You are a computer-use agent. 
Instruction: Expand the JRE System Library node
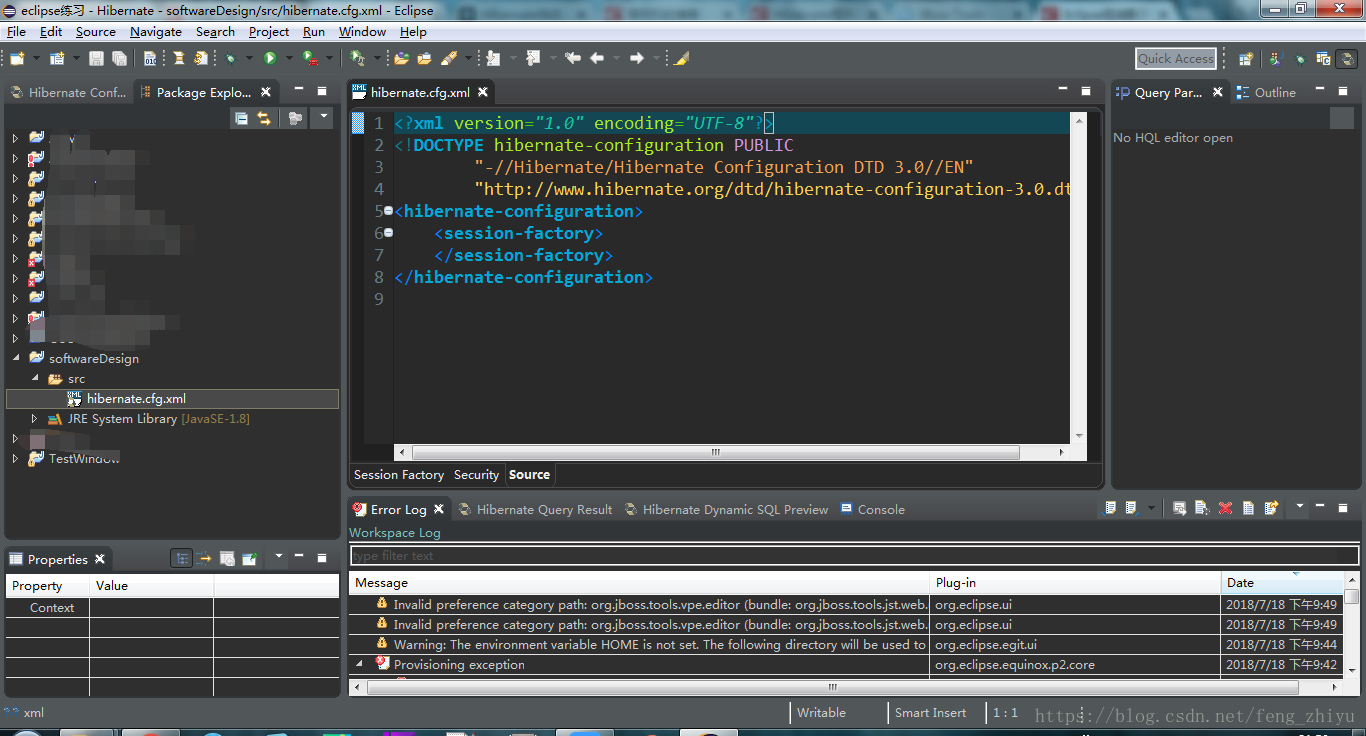coord(34,419)
